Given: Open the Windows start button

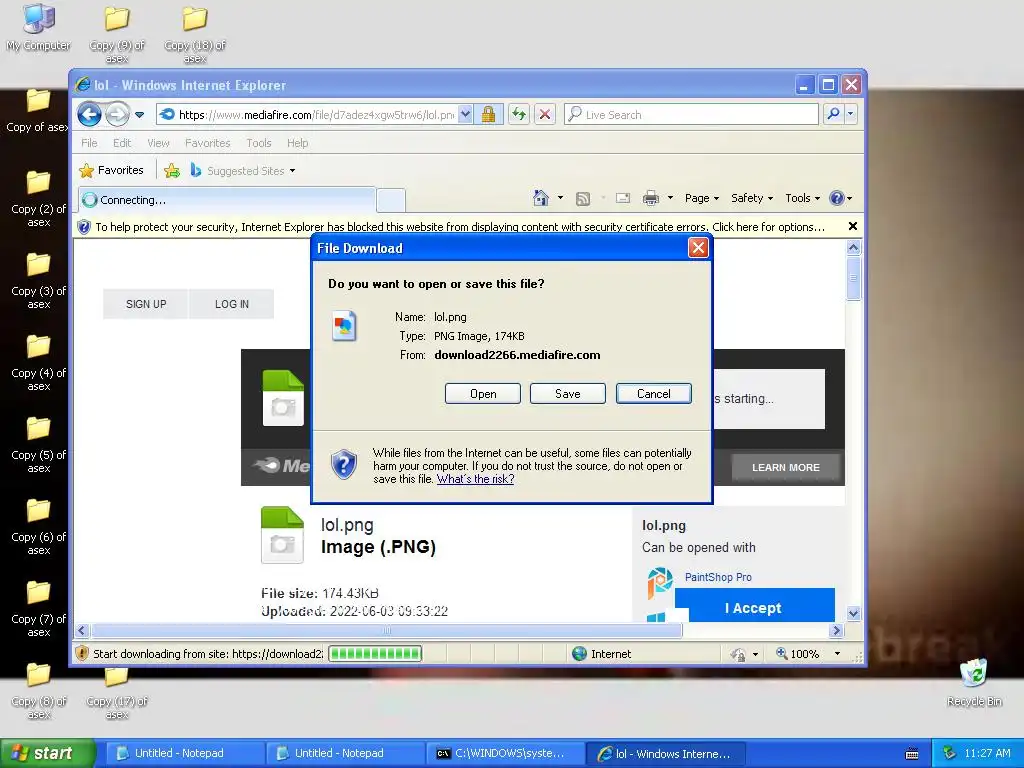Looking at the screenshot, I should pos(48,753).
